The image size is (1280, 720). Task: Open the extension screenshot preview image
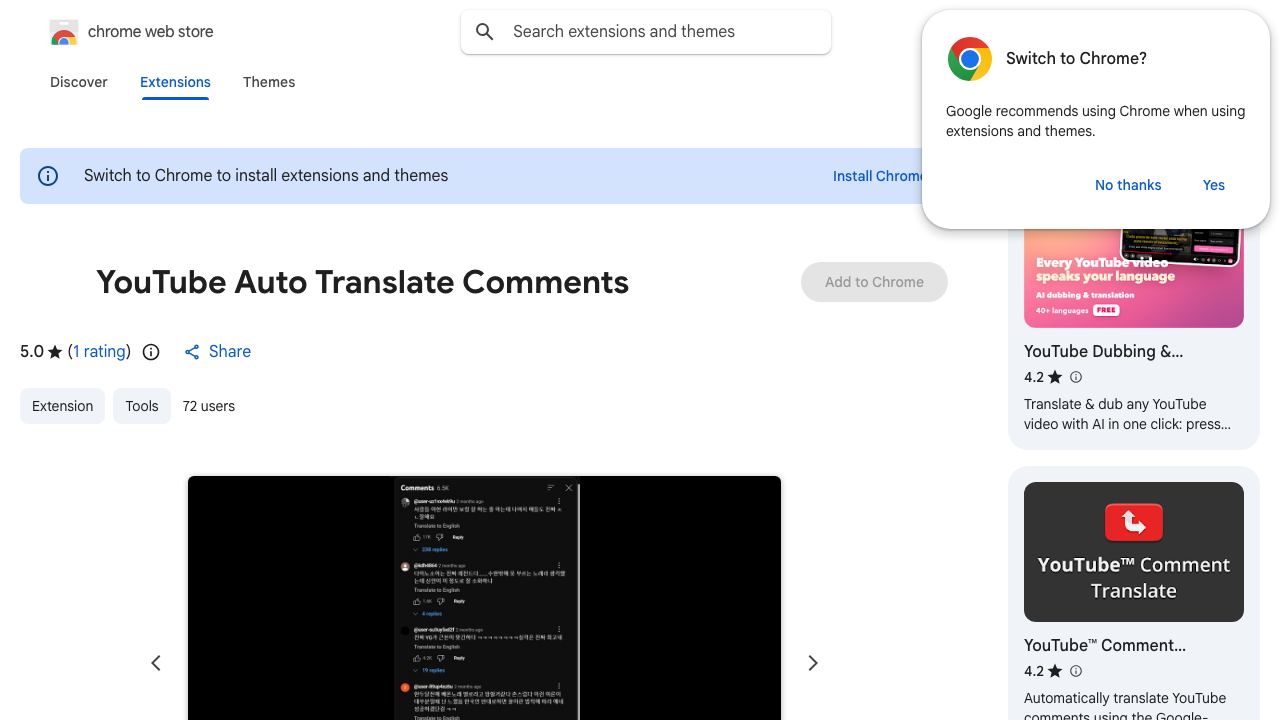pos(484,598)
